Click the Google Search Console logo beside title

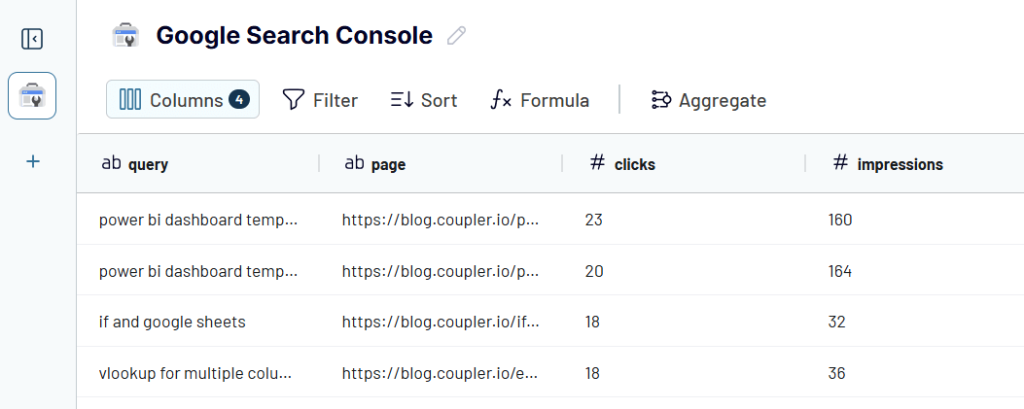point(125,36)
